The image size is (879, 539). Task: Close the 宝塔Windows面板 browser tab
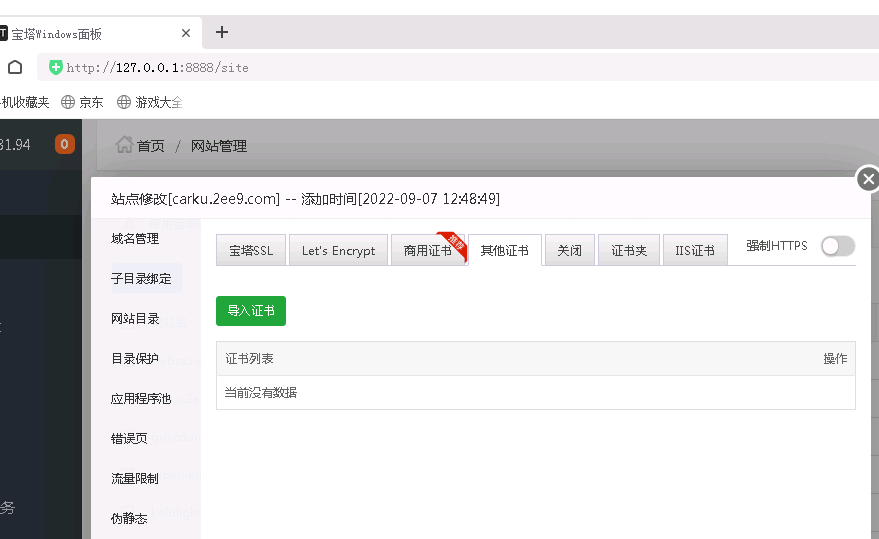(186, 33)
